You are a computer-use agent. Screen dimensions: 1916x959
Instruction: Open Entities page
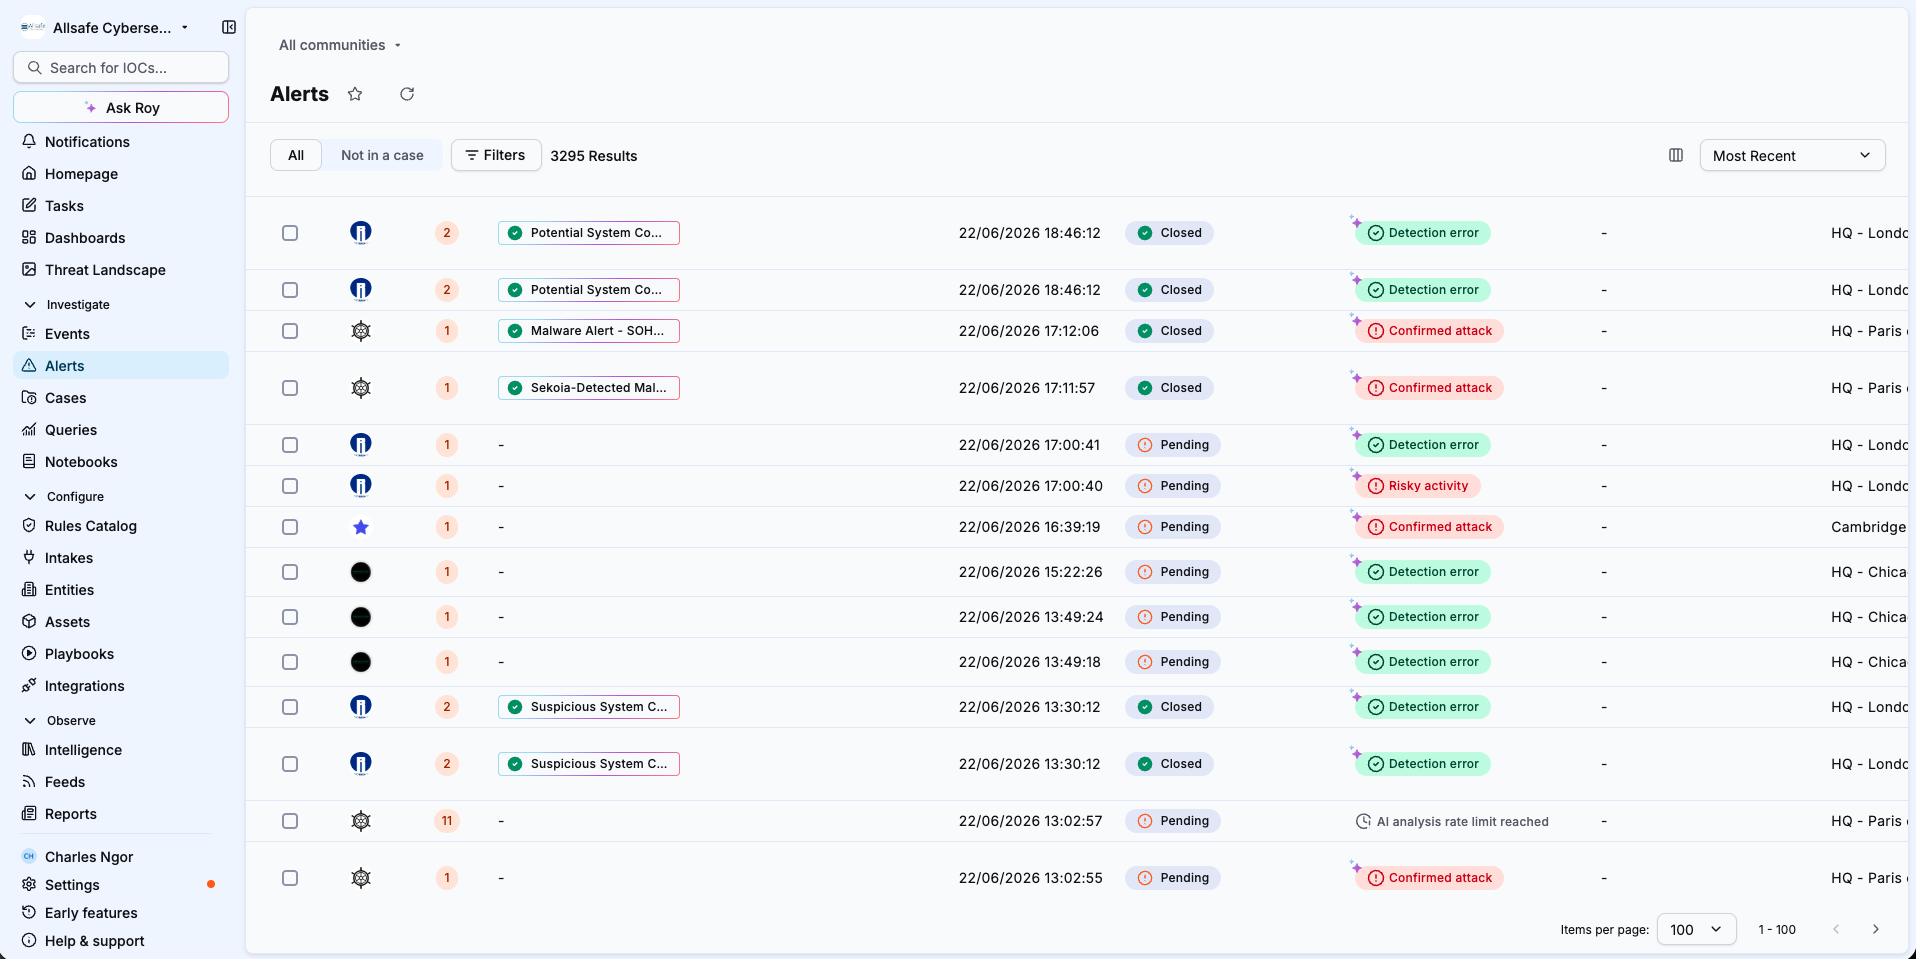pyautogui.click(x=120, y=590)
